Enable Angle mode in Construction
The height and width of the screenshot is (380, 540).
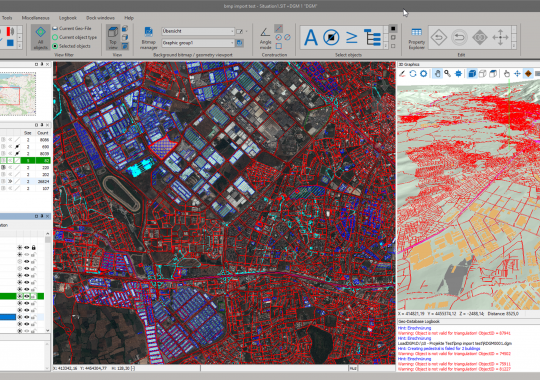(x=265, y=38)
